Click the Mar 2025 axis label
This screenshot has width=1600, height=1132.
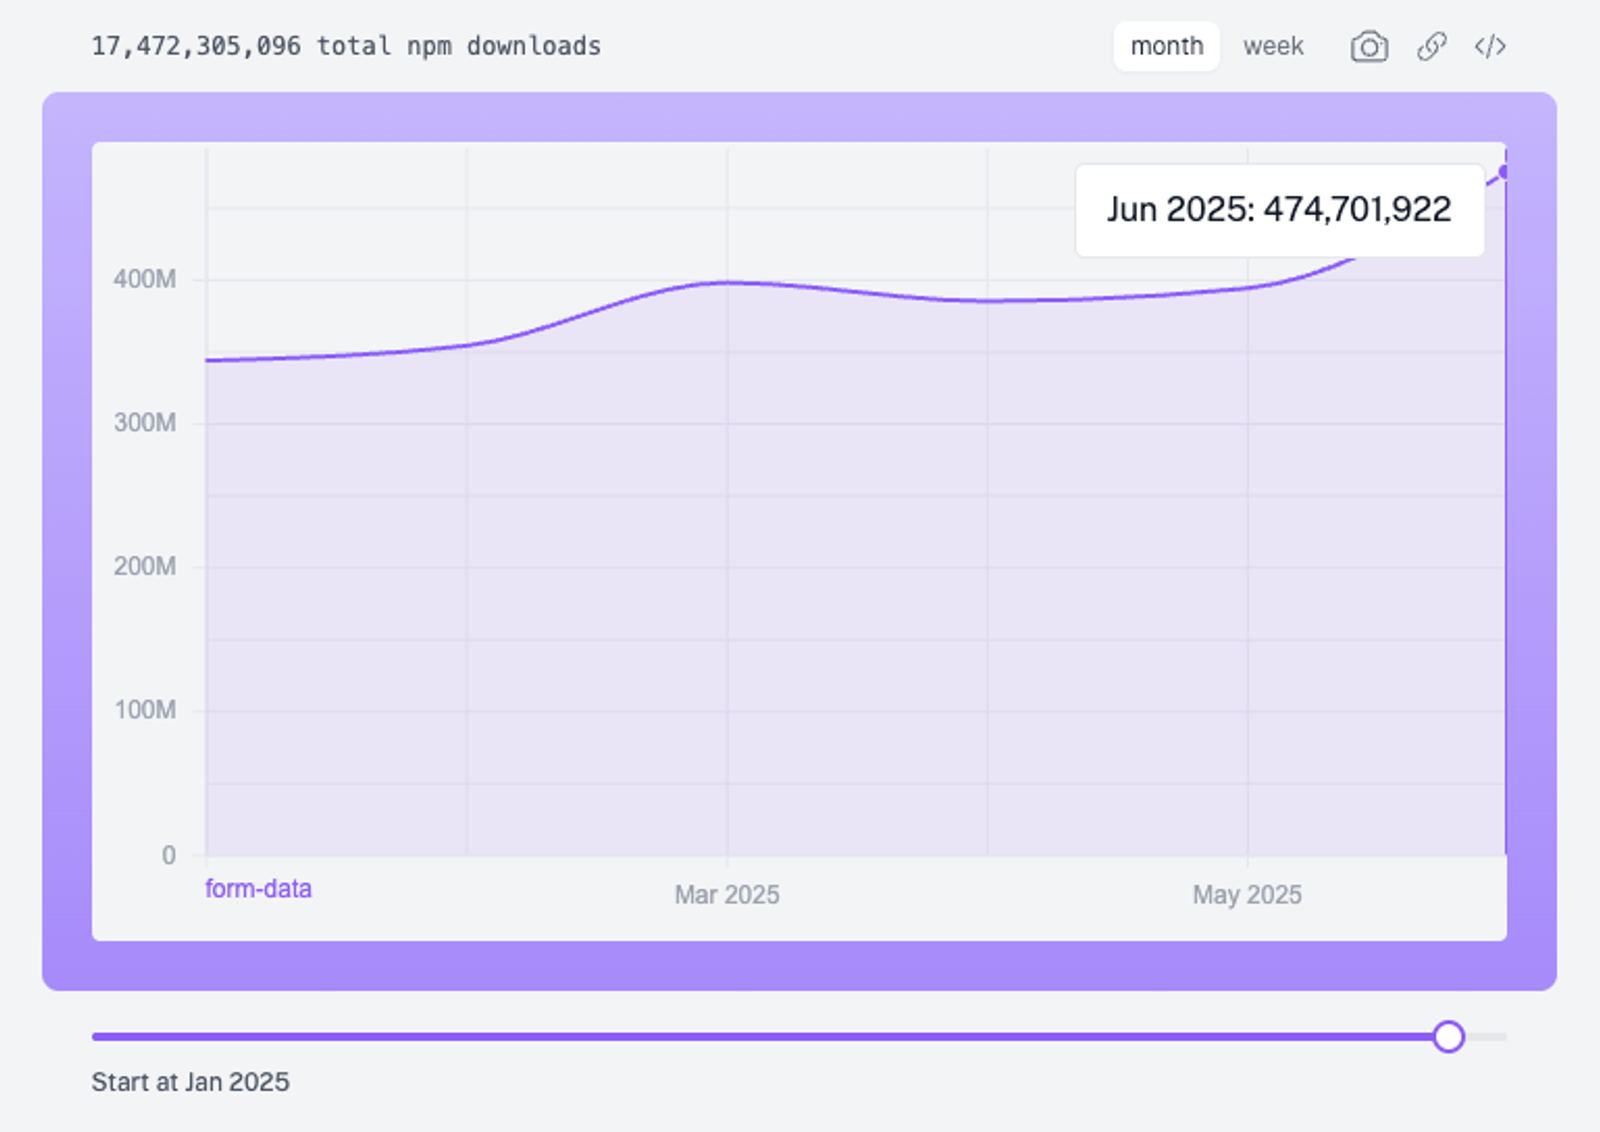point(727,894)
